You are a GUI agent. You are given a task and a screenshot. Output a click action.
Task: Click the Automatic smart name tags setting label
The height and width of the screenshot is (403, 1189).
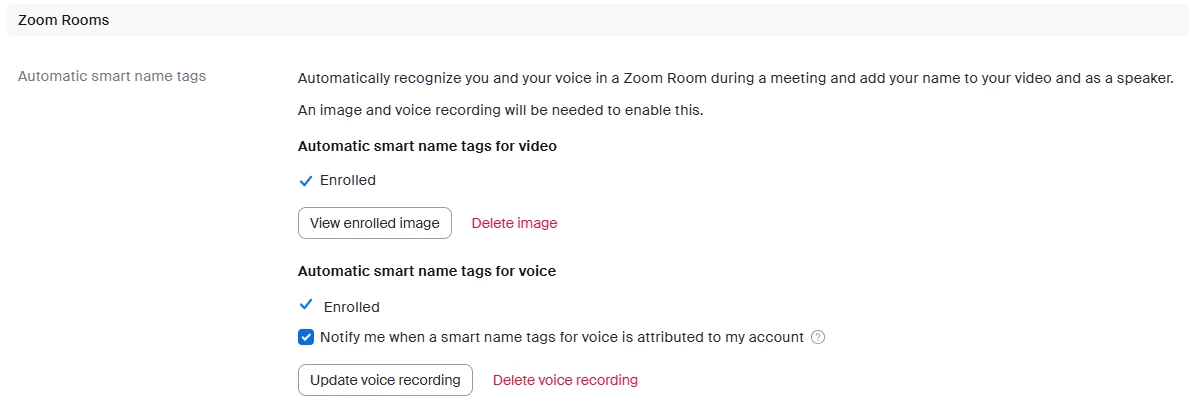pos(112,76)
